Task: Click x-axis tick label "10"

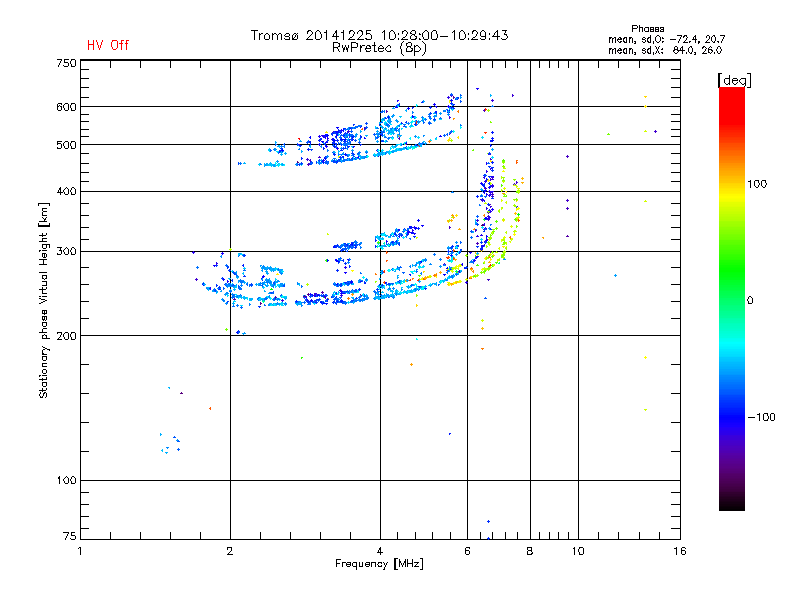Action: [x=578, y=551]
